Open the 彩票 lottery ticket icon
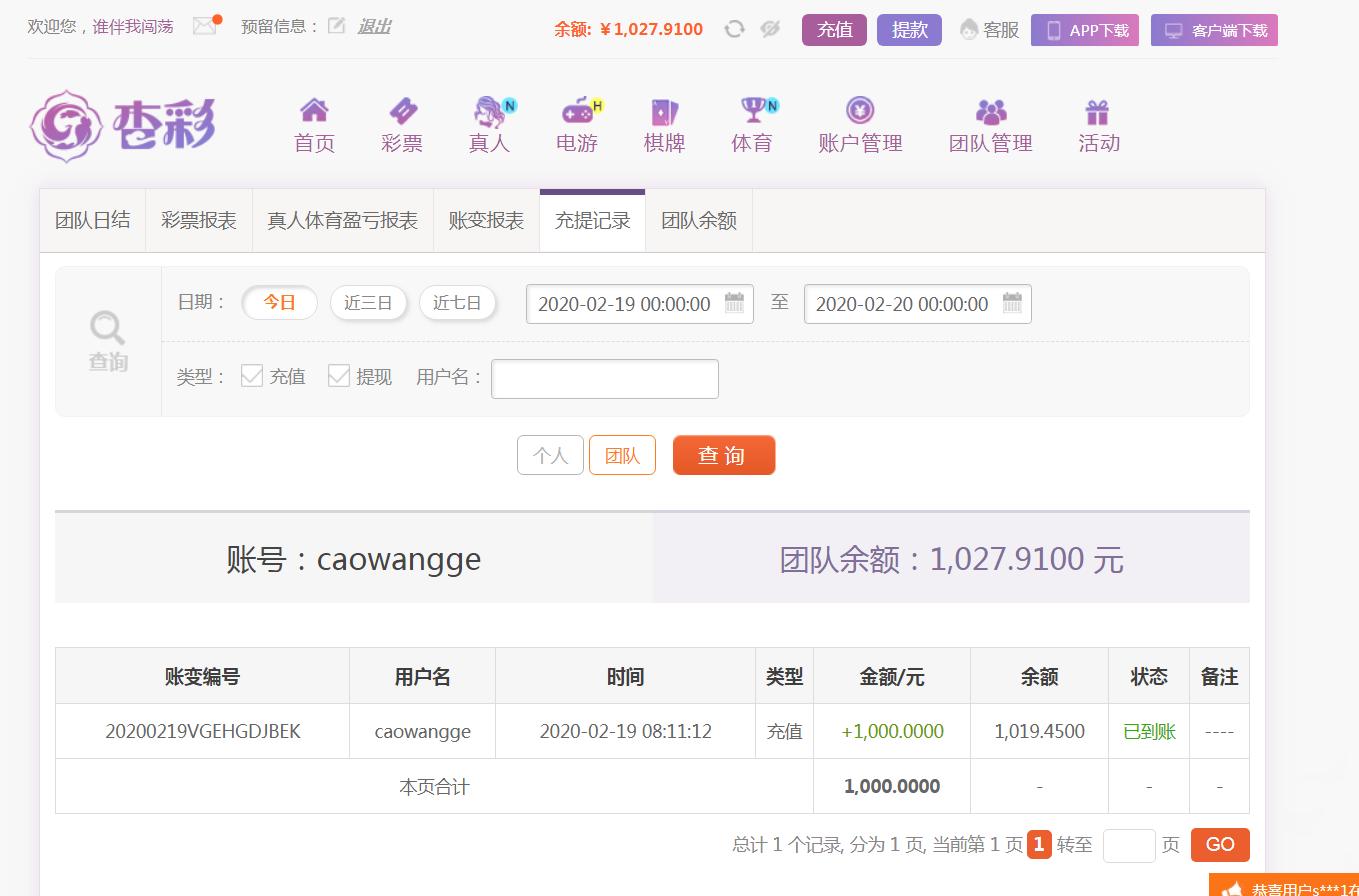 point(402,109)
